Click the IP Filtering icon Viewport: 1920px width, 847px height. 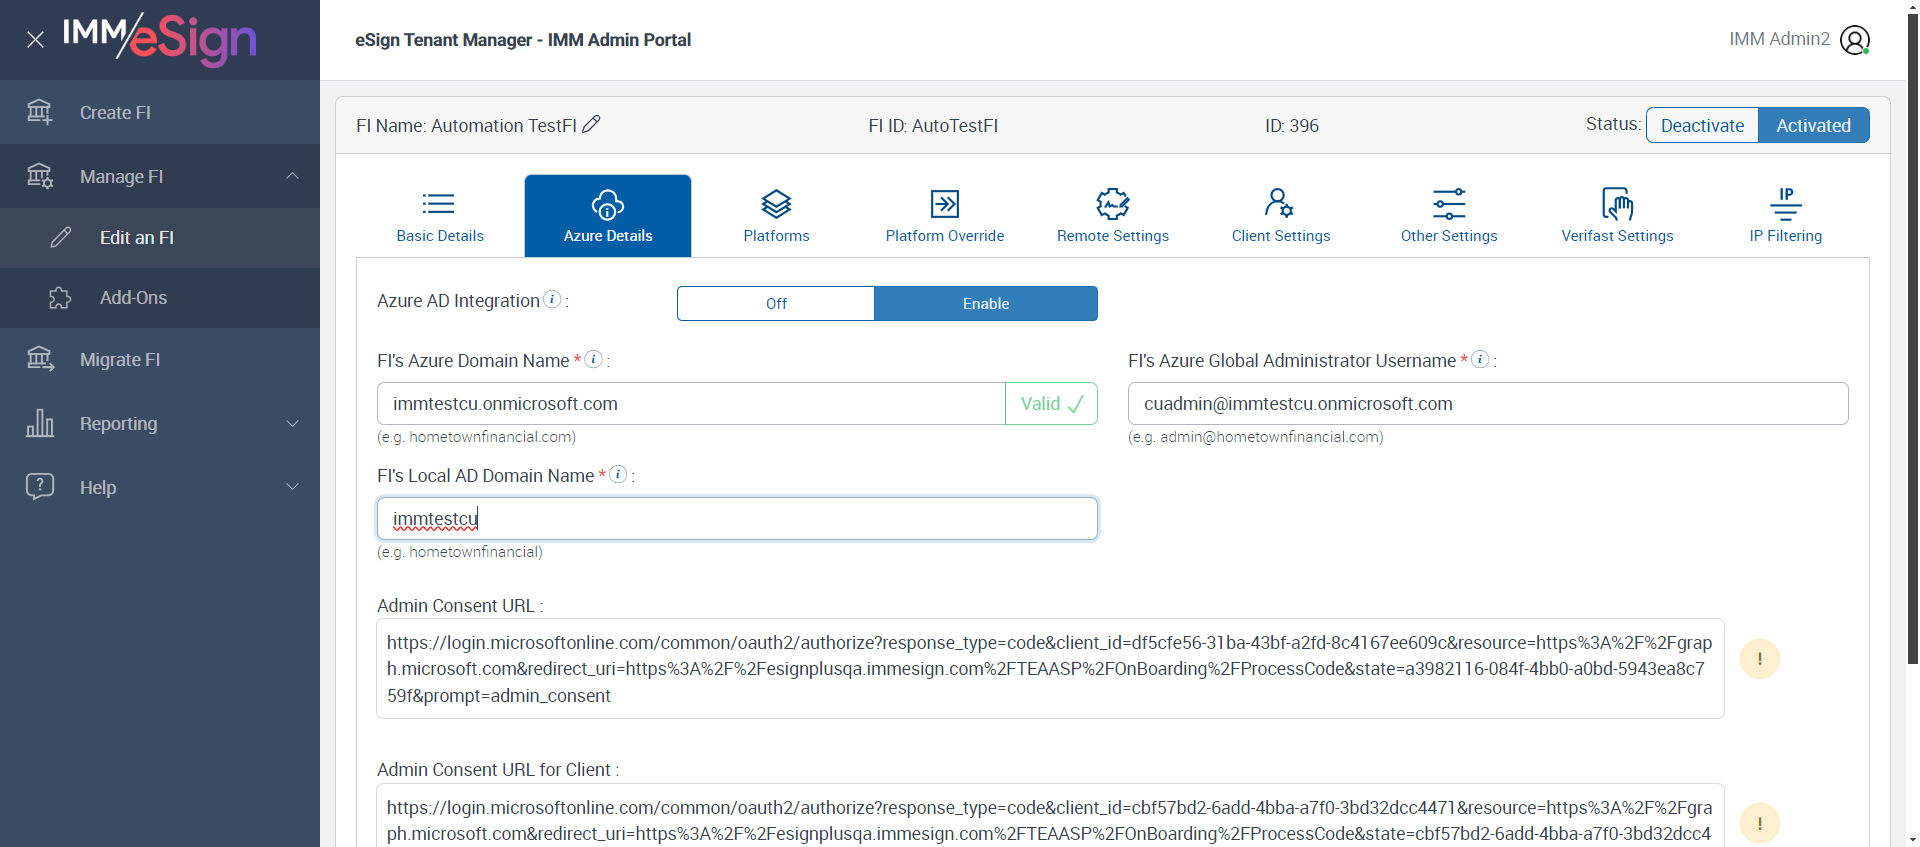pyautogui.click(x=1786, y=203)
